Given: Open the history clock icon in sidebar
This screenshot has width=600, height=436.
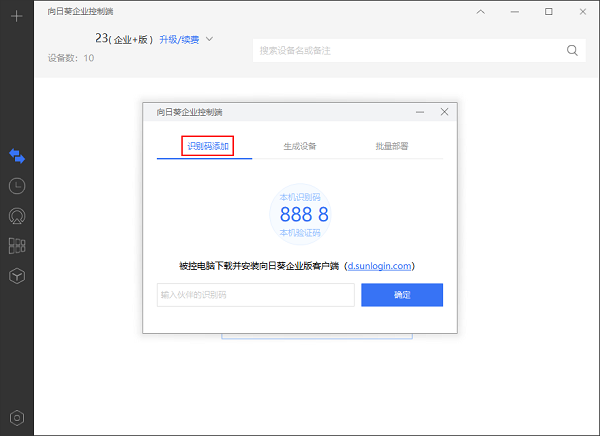Looking at the screenshot, I should click(17, 186).
